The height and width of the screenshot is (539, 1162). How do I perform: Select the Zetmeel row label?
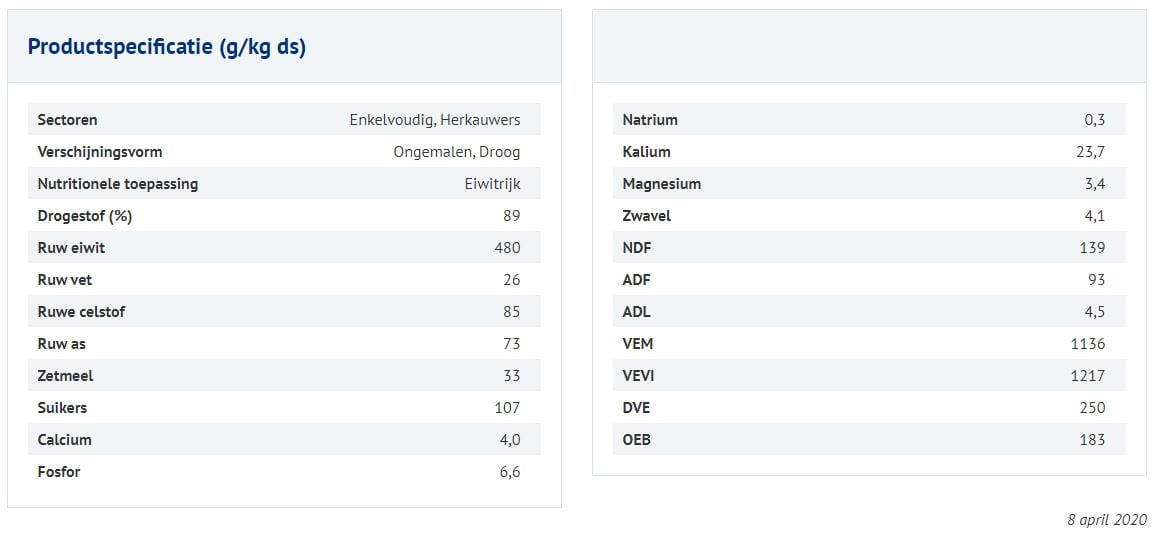click(x=65, y=376)
